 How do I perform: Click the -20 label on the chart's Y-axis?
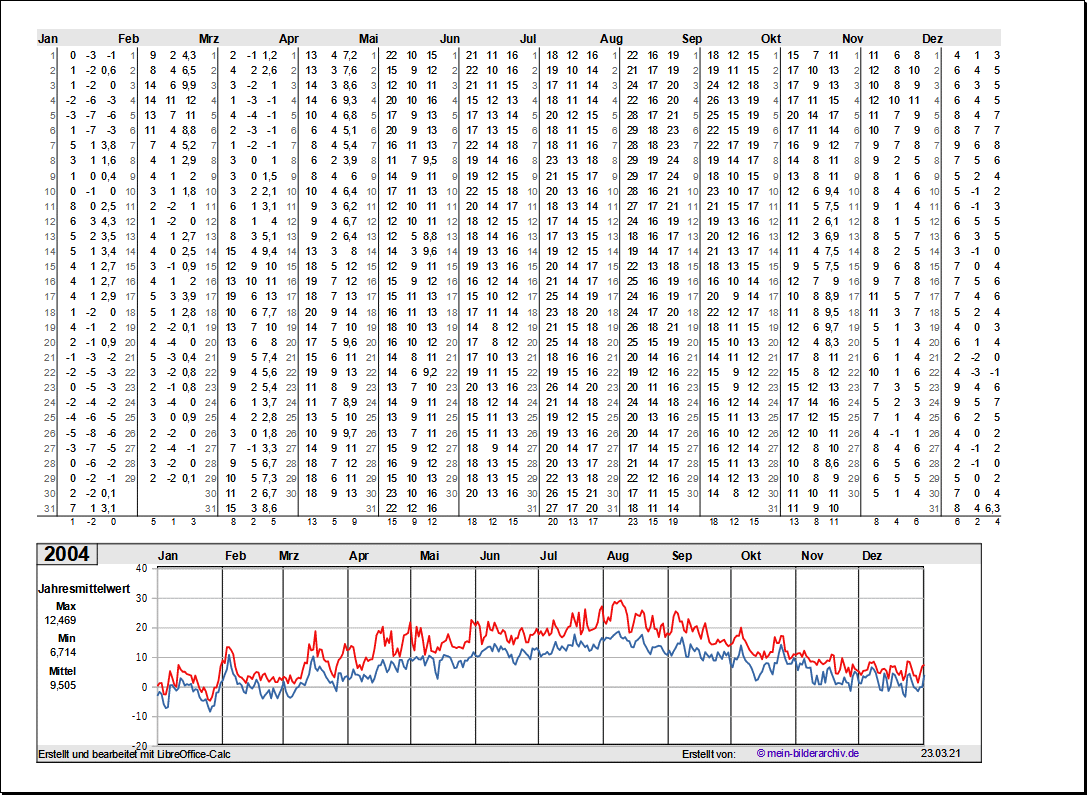coord(139,746)
